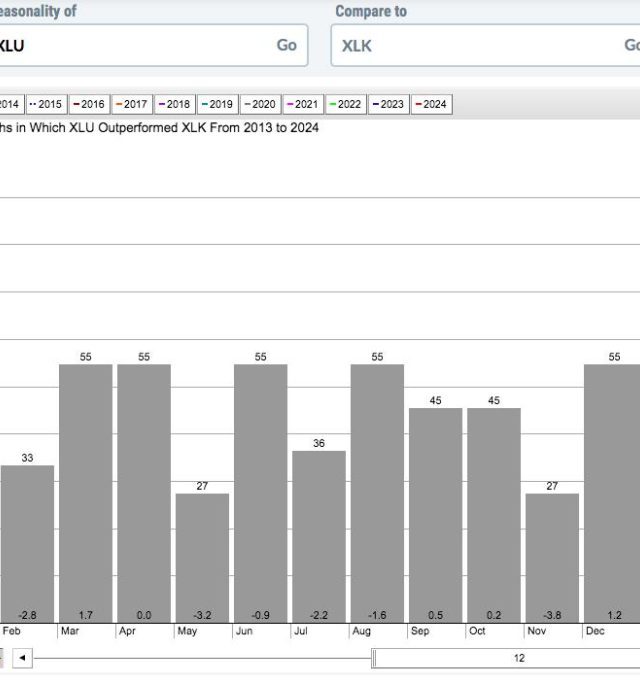Click the slider track left of the handle
Viewport: 640px width, 684px height.
coord(202,658)
